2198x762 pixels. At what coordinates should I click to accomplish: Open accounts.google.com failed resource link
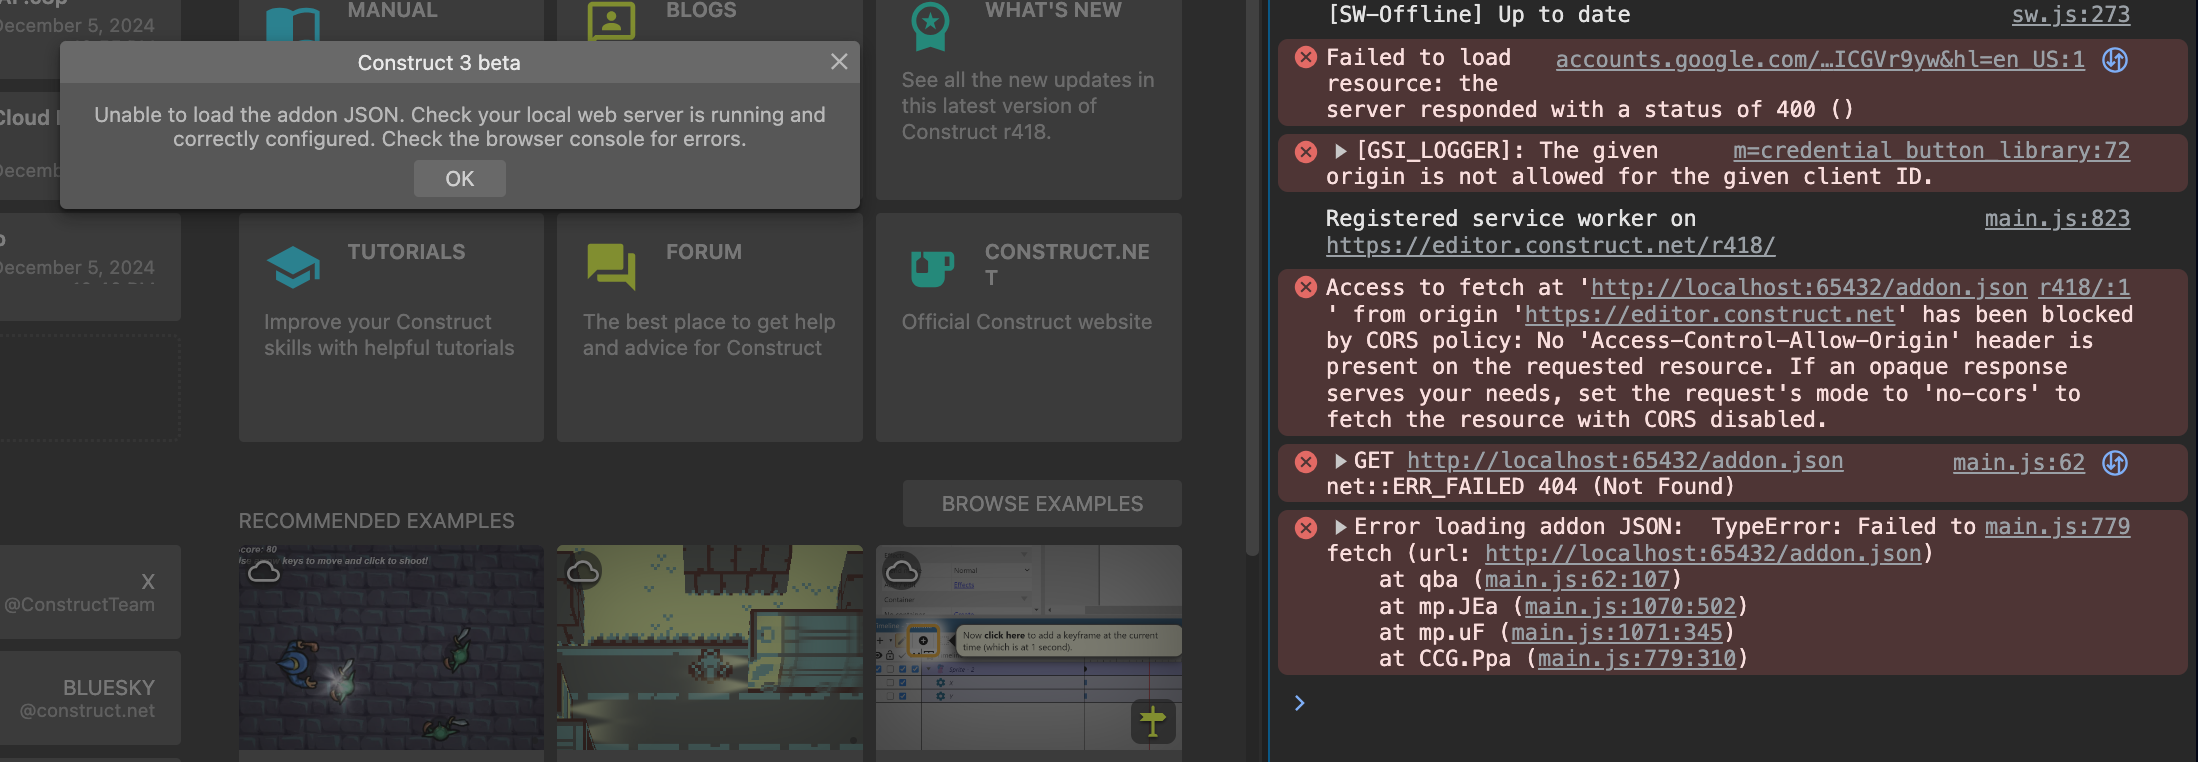(1820, 59)
